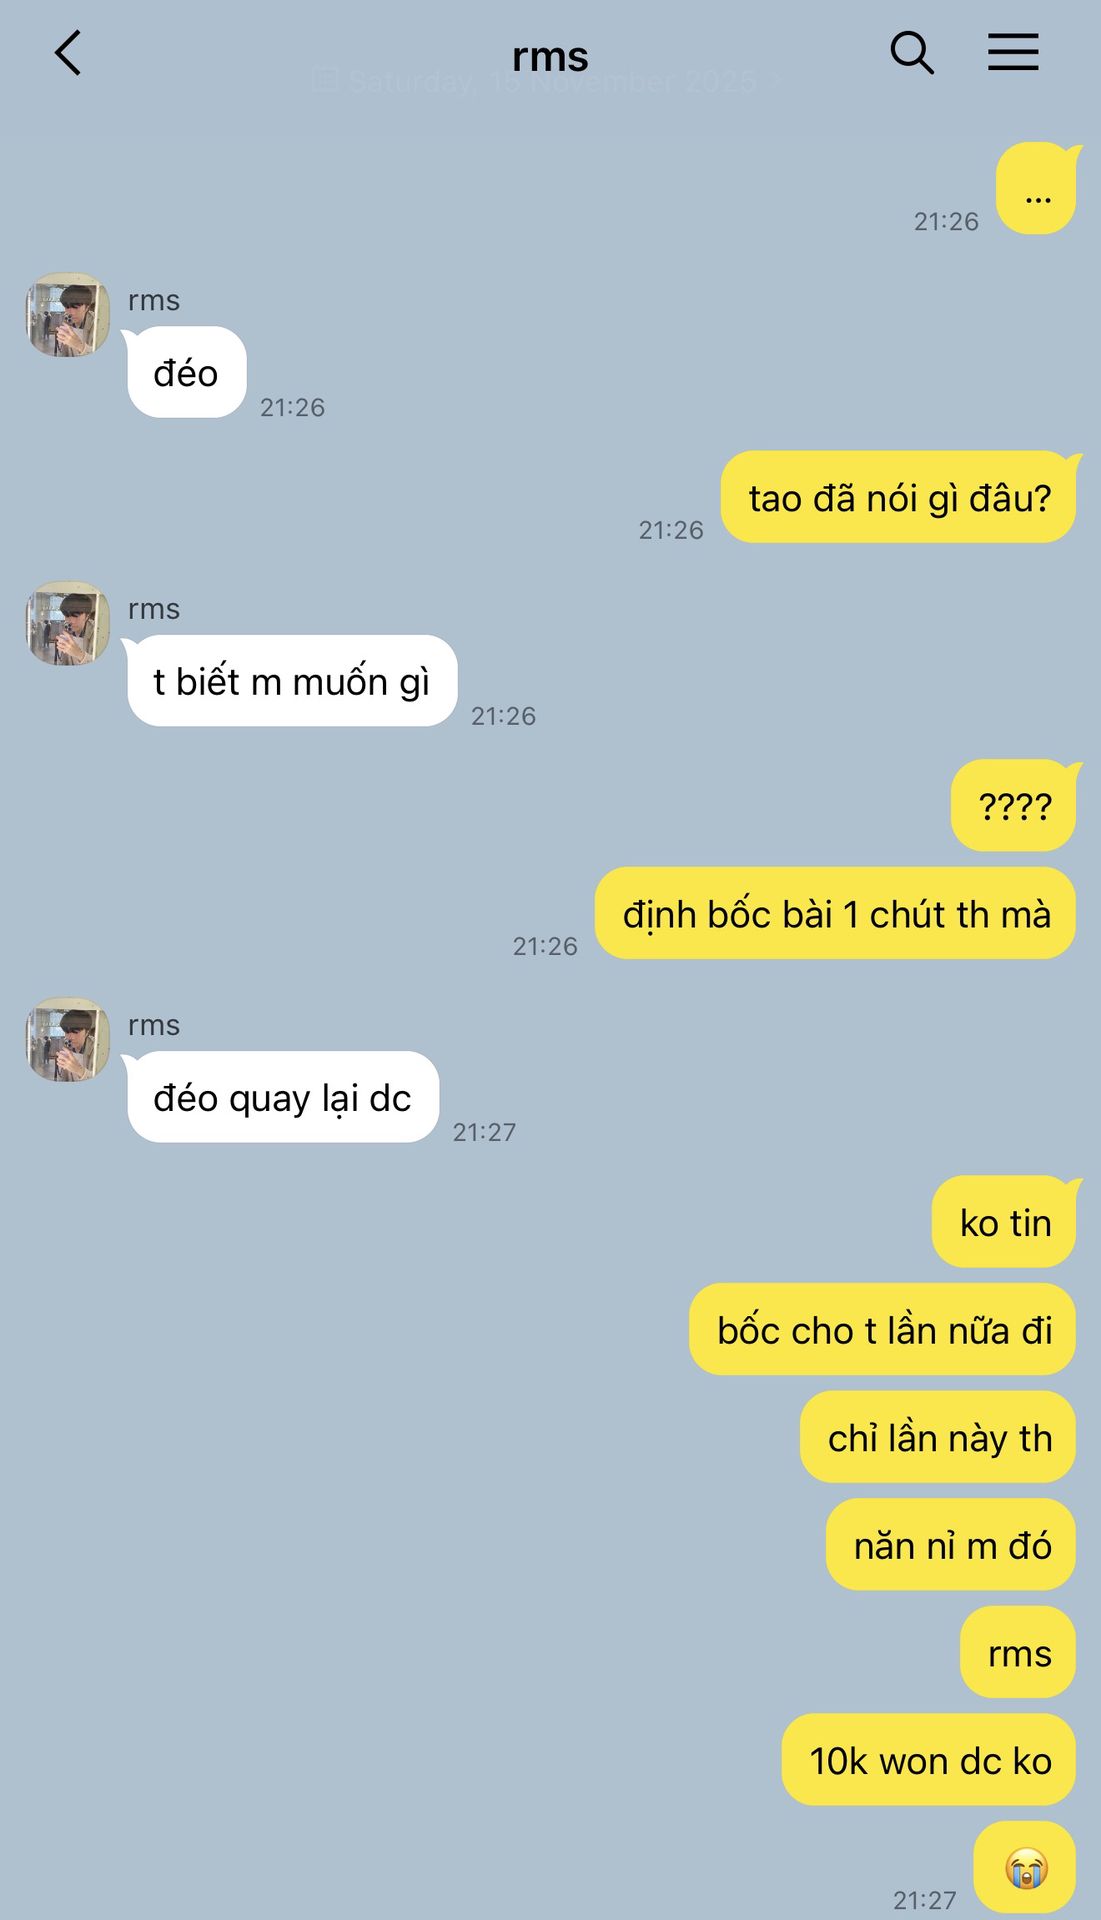
Task: Open the chat search magnifier icon
Action: click(912, 53)
